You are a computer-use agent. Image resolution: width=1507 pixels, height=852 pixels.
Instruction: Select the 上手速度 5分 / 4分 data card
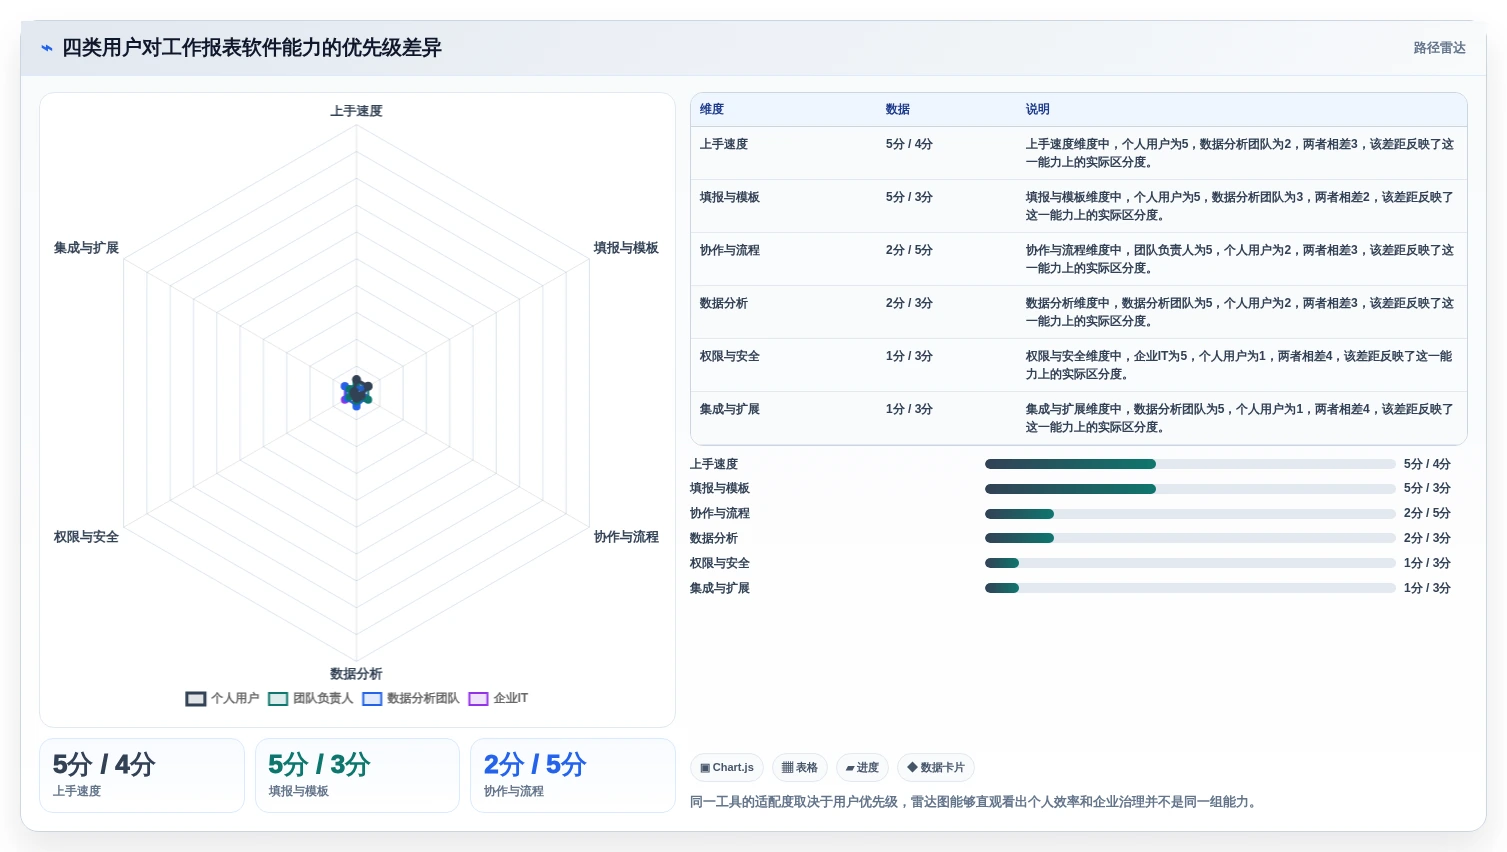click(x=142, y=775)
